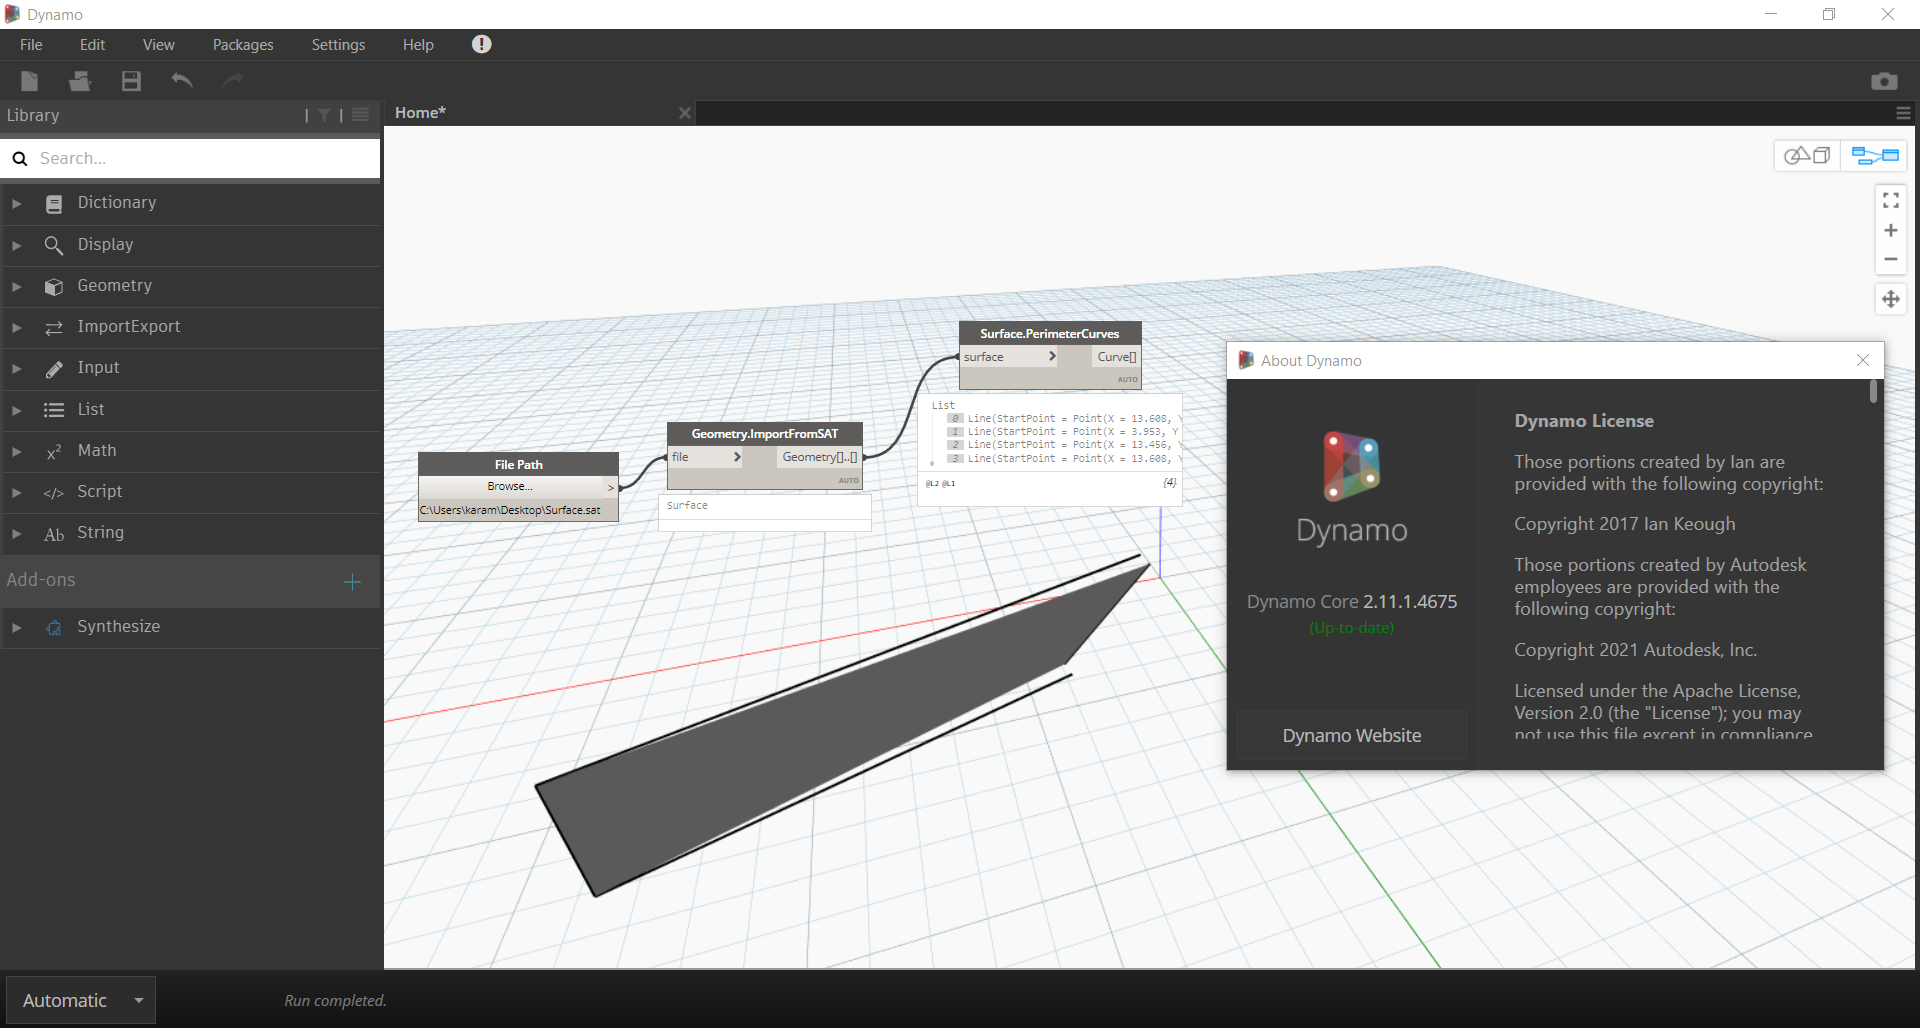This screenshot has width=1920, height=1028.
Task: Open a graph using the open folder icon
Action: coord(80,81)
